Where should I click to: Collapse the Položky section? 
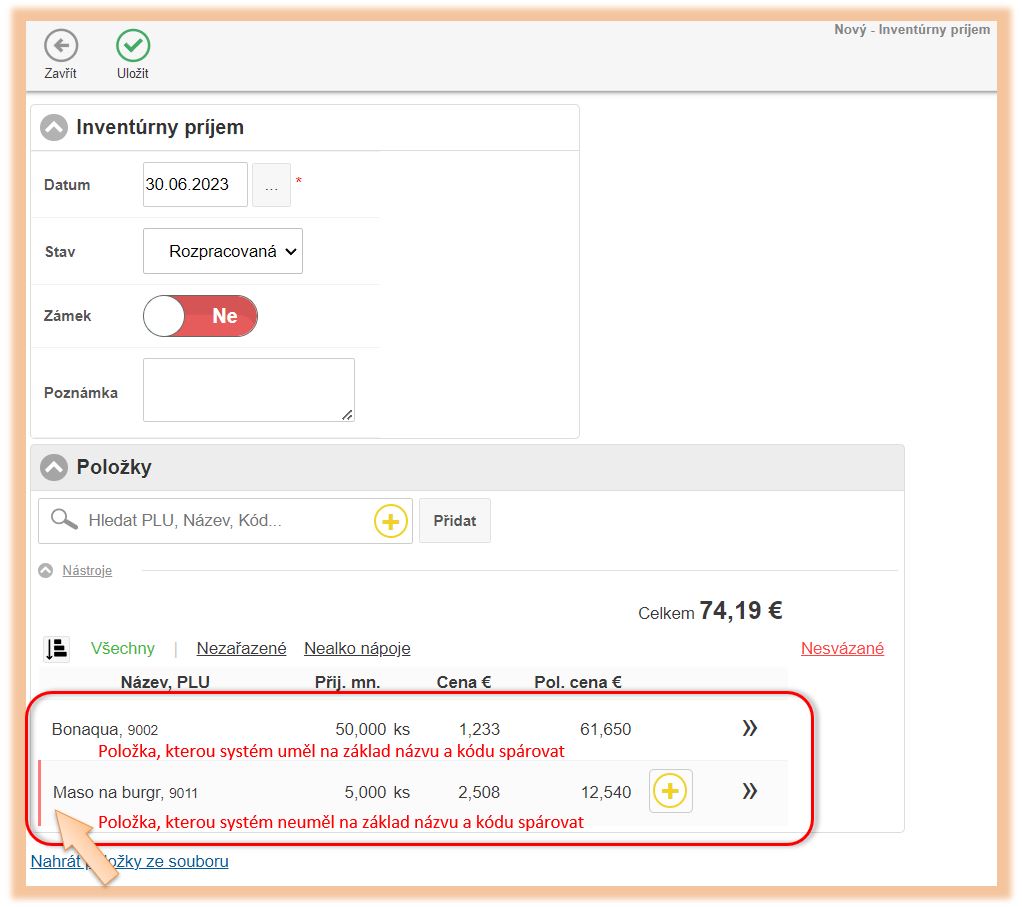pos(54,467)
